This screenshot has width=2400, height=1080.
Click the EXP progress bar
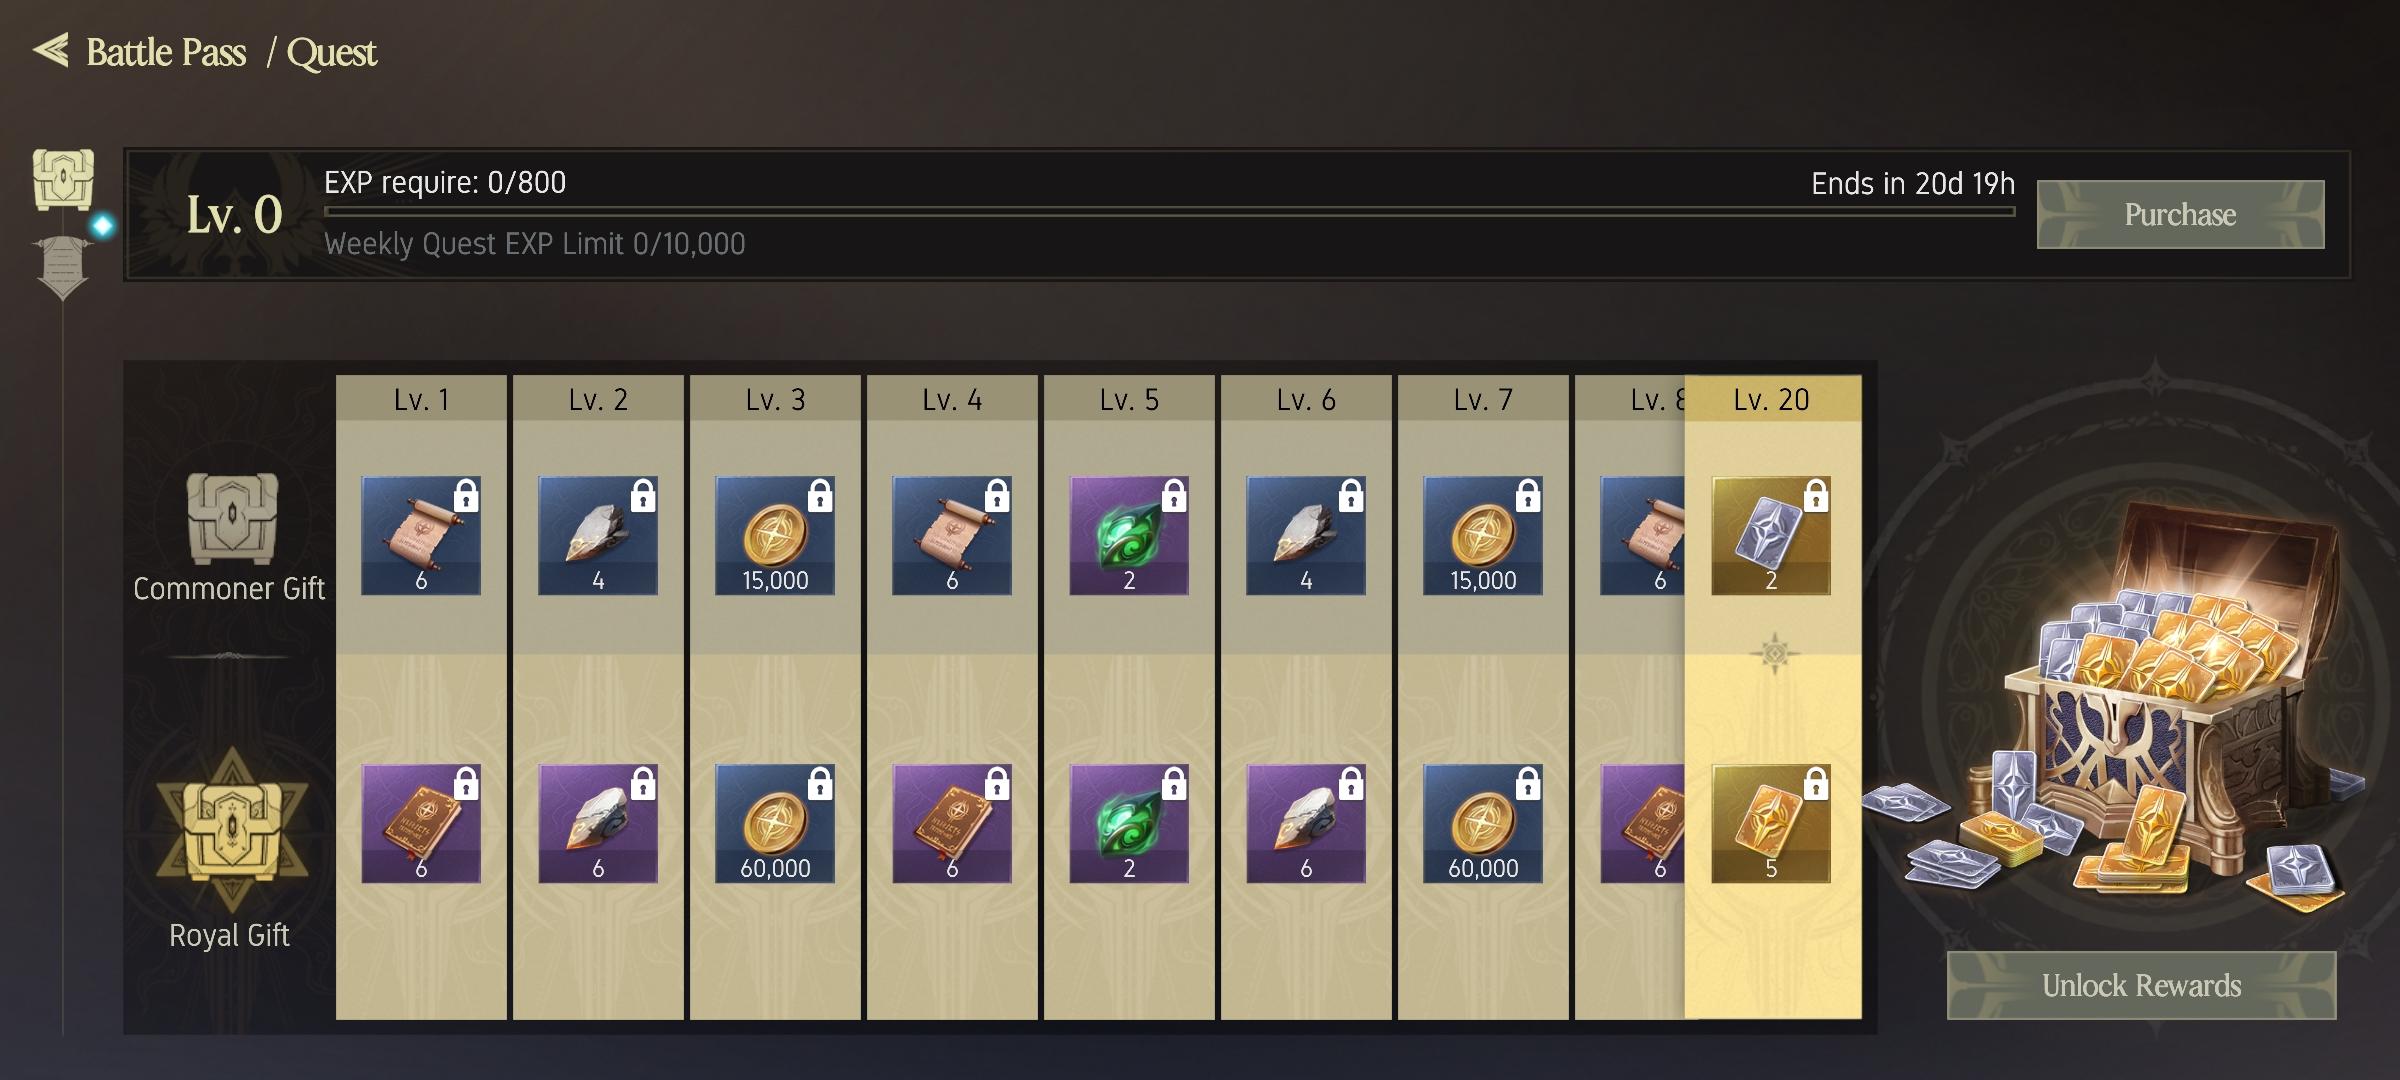pos(1169,212)
